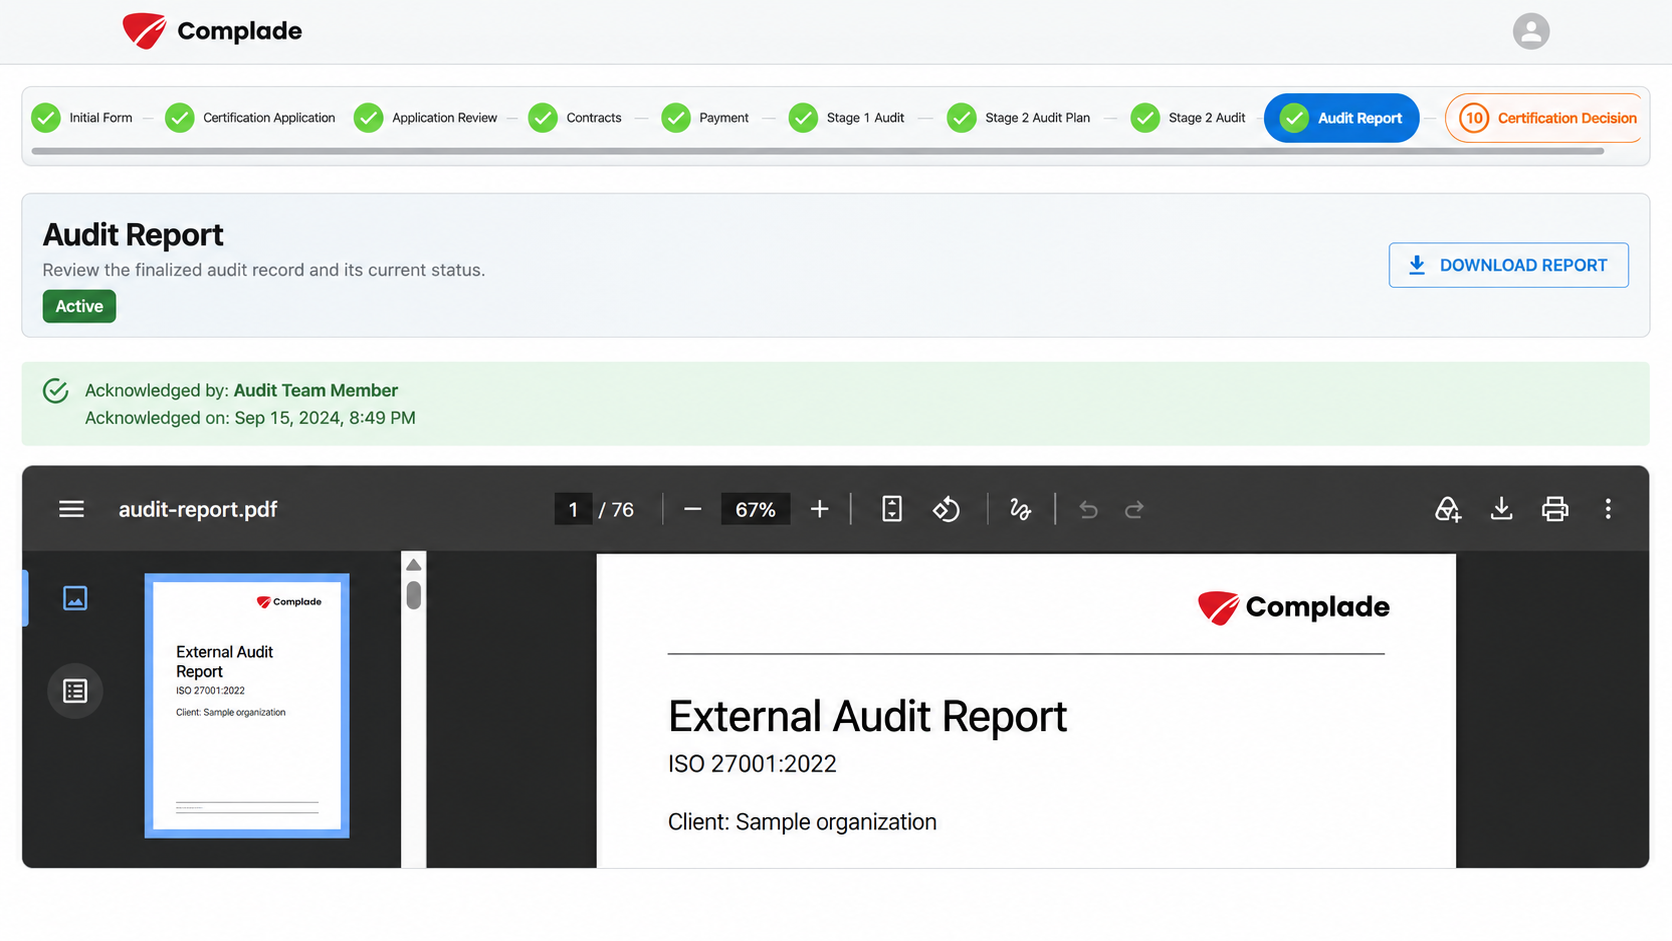
Task: Toggle the PDF sidebar hamburger menu
Action: (71, 509)
